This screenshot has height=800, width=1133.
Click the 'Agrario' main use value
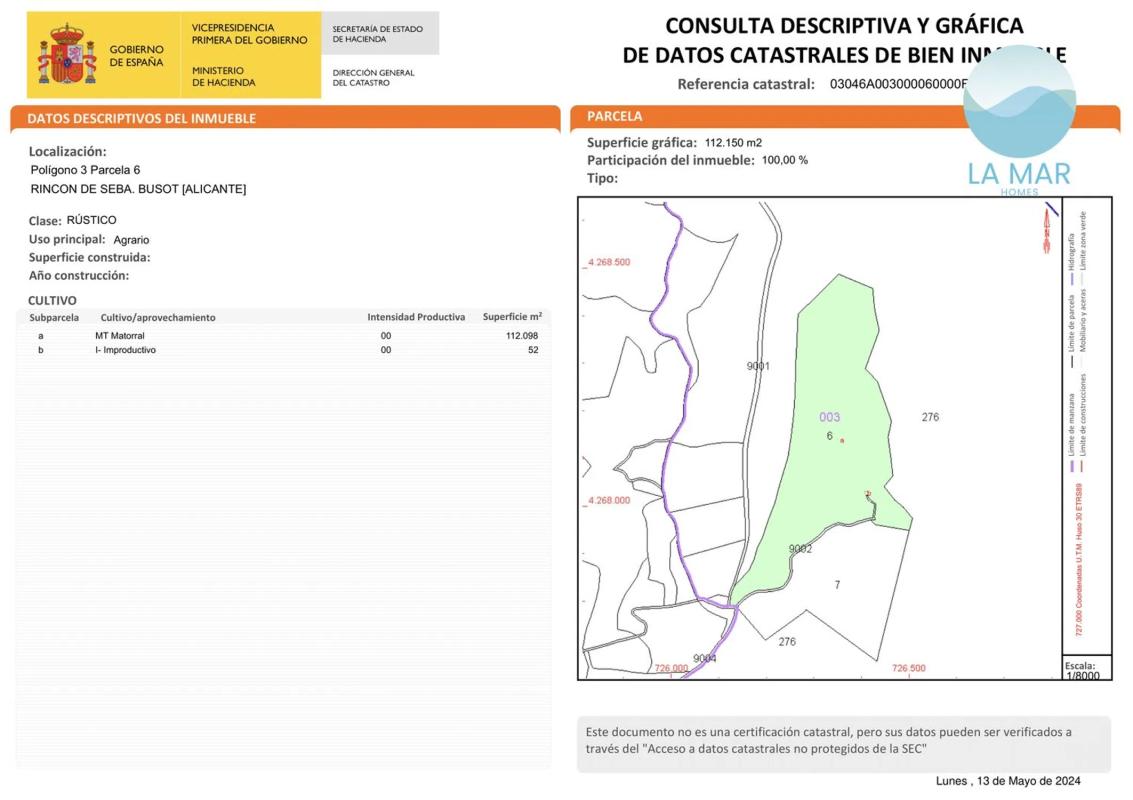point(132,240)
